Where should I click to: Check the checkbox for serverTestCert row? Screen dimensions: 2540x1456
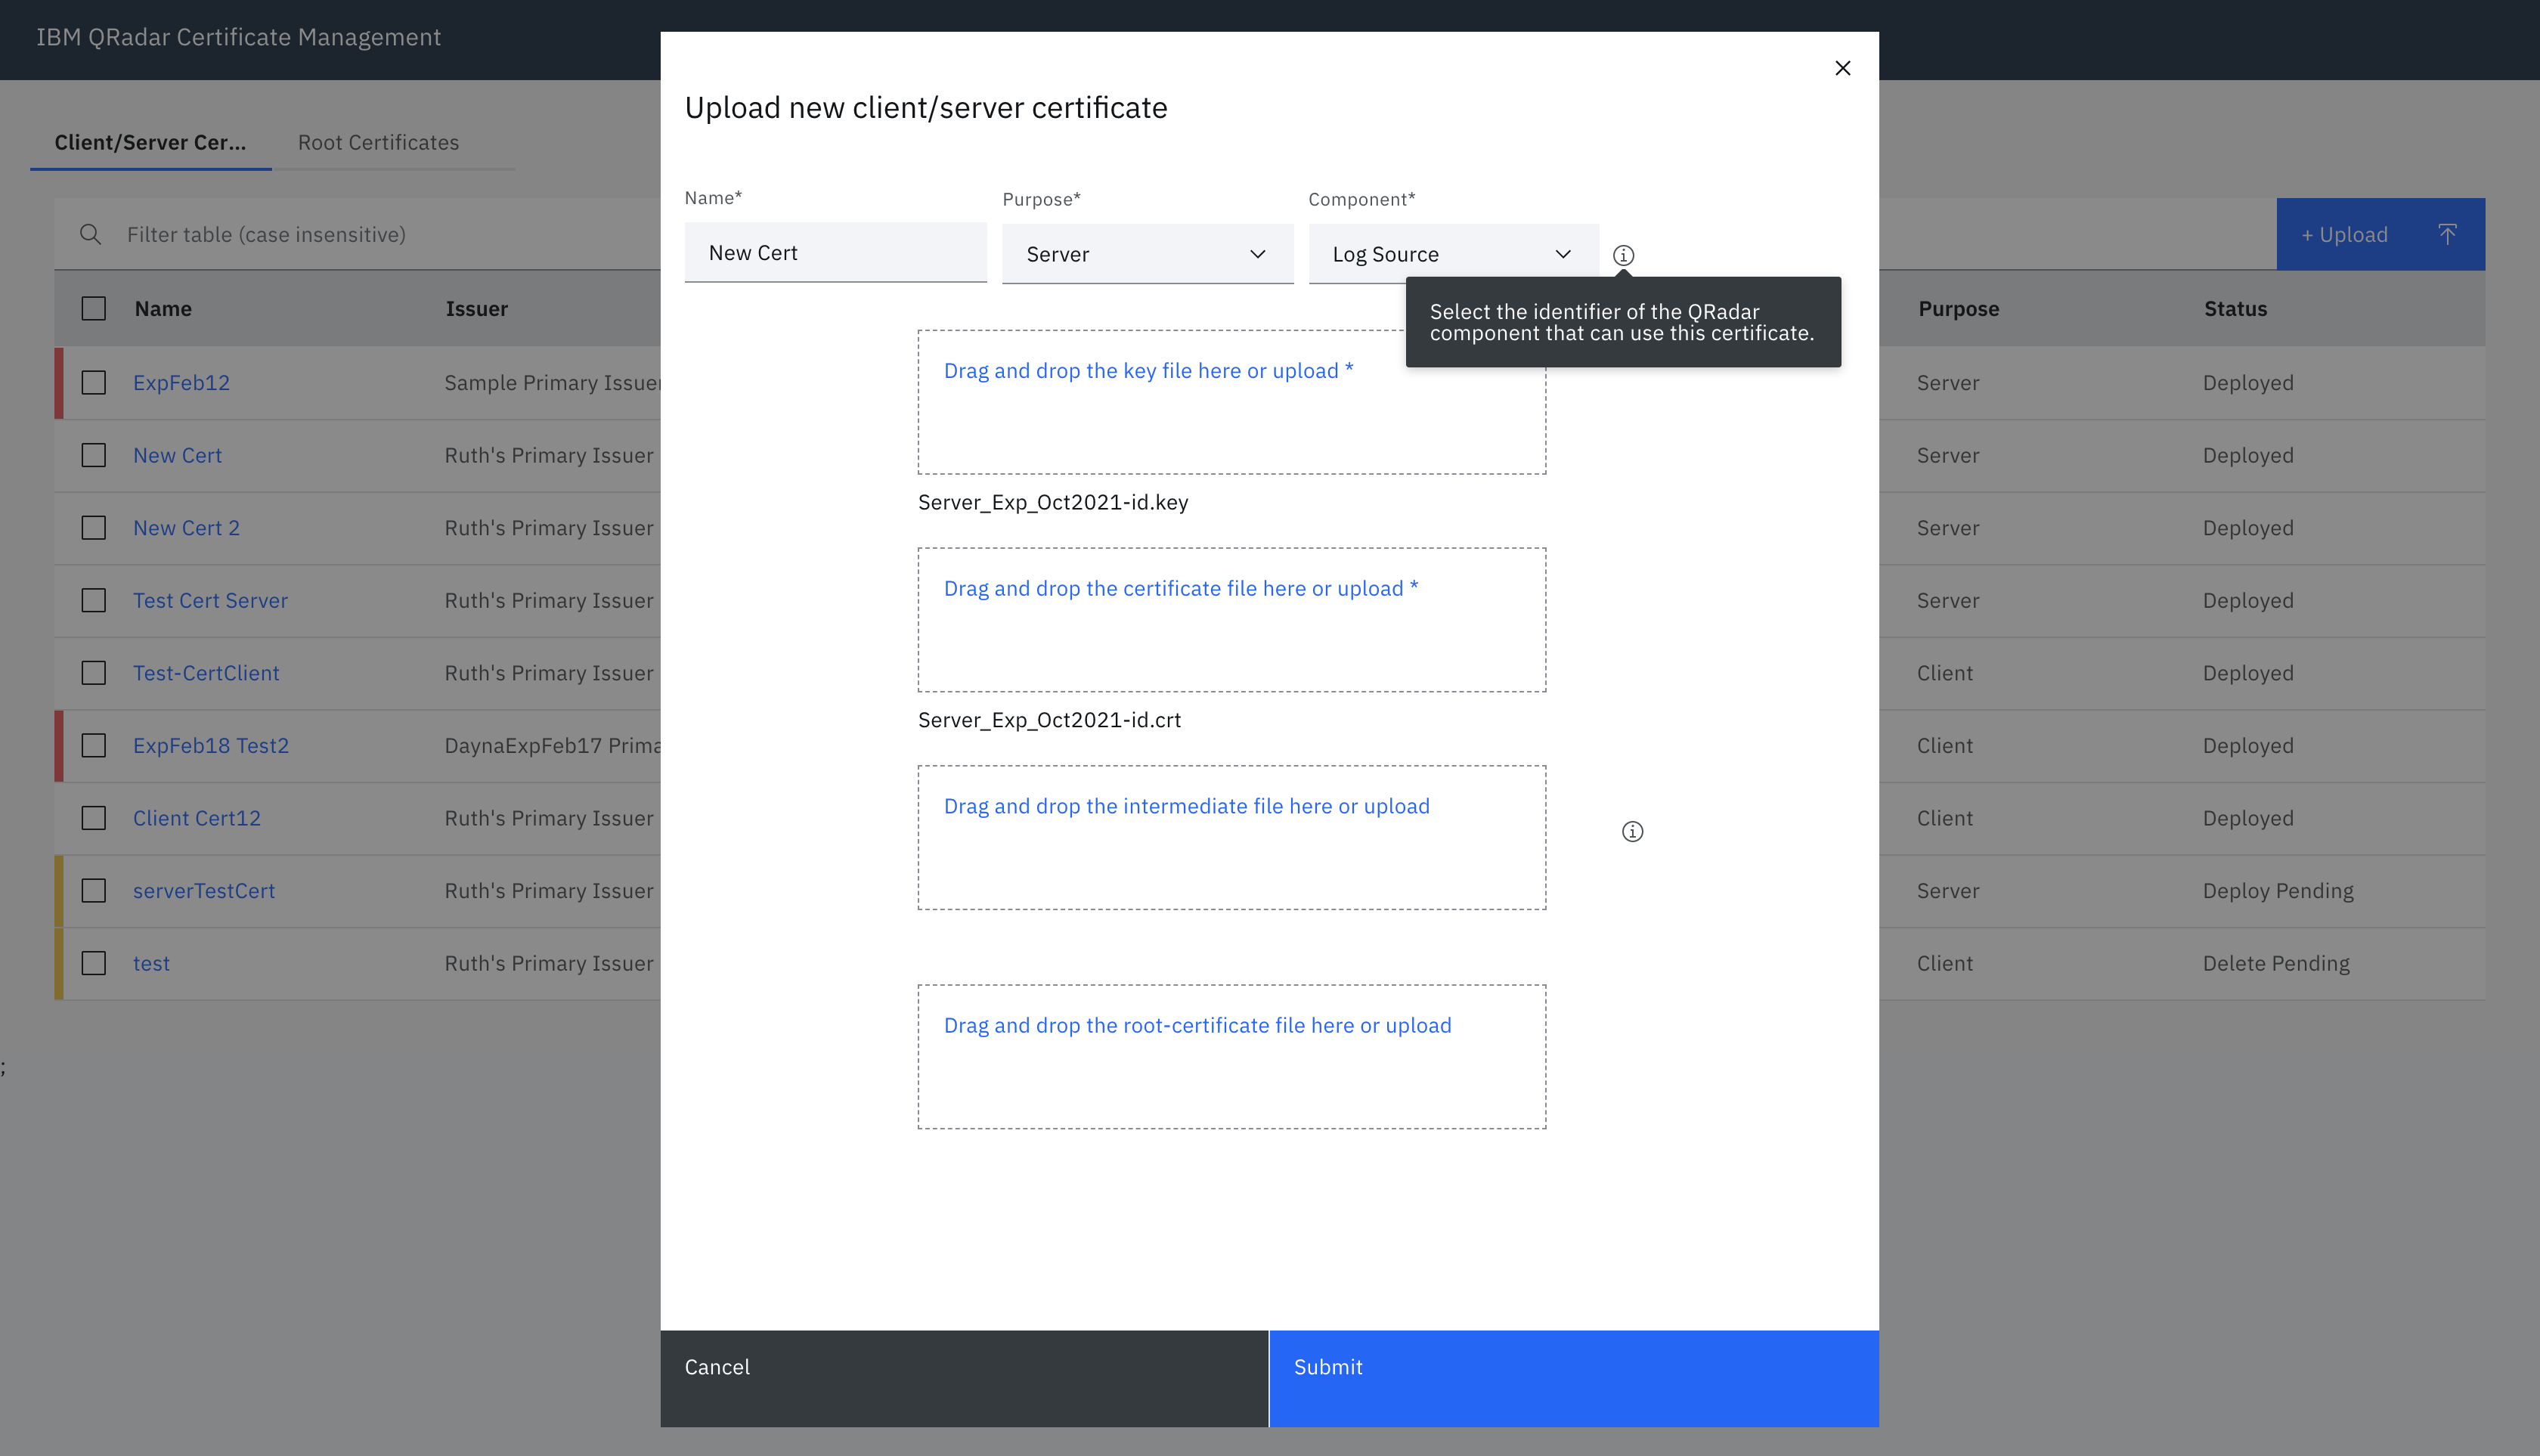pos(93,890)
